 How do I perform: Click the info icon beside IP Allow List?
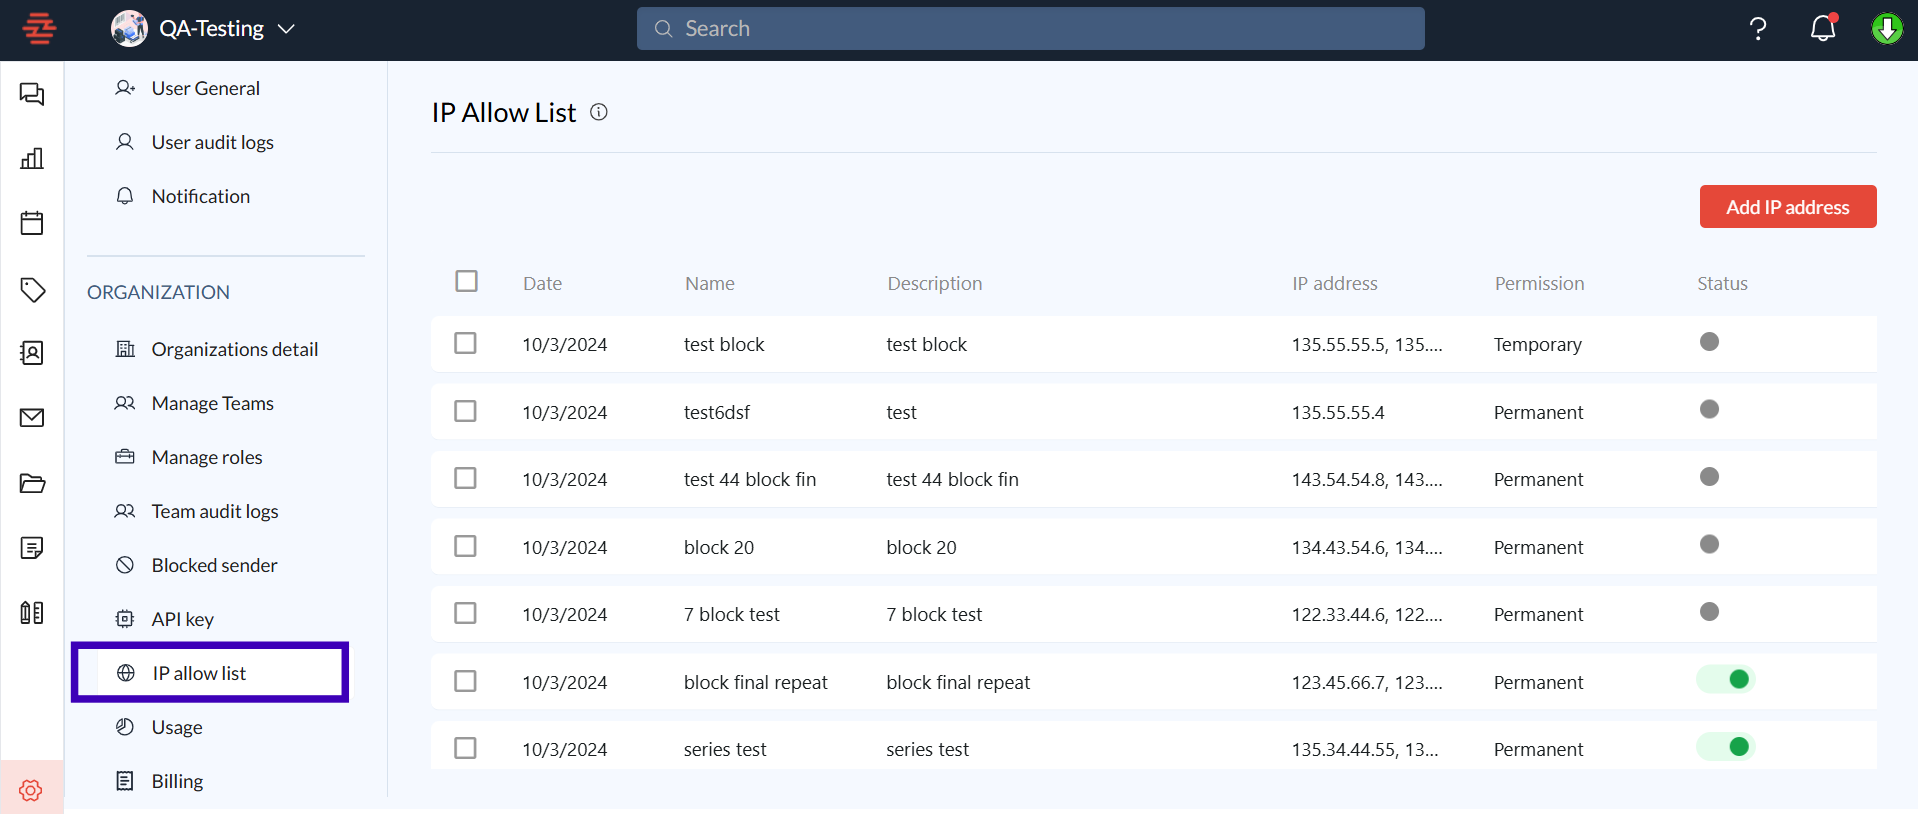[x=599, y=112]
